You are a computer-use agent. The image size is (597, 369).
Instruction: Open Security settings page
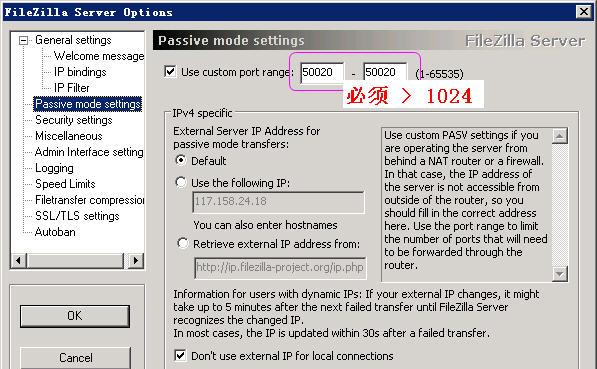(x=73, y=120)
